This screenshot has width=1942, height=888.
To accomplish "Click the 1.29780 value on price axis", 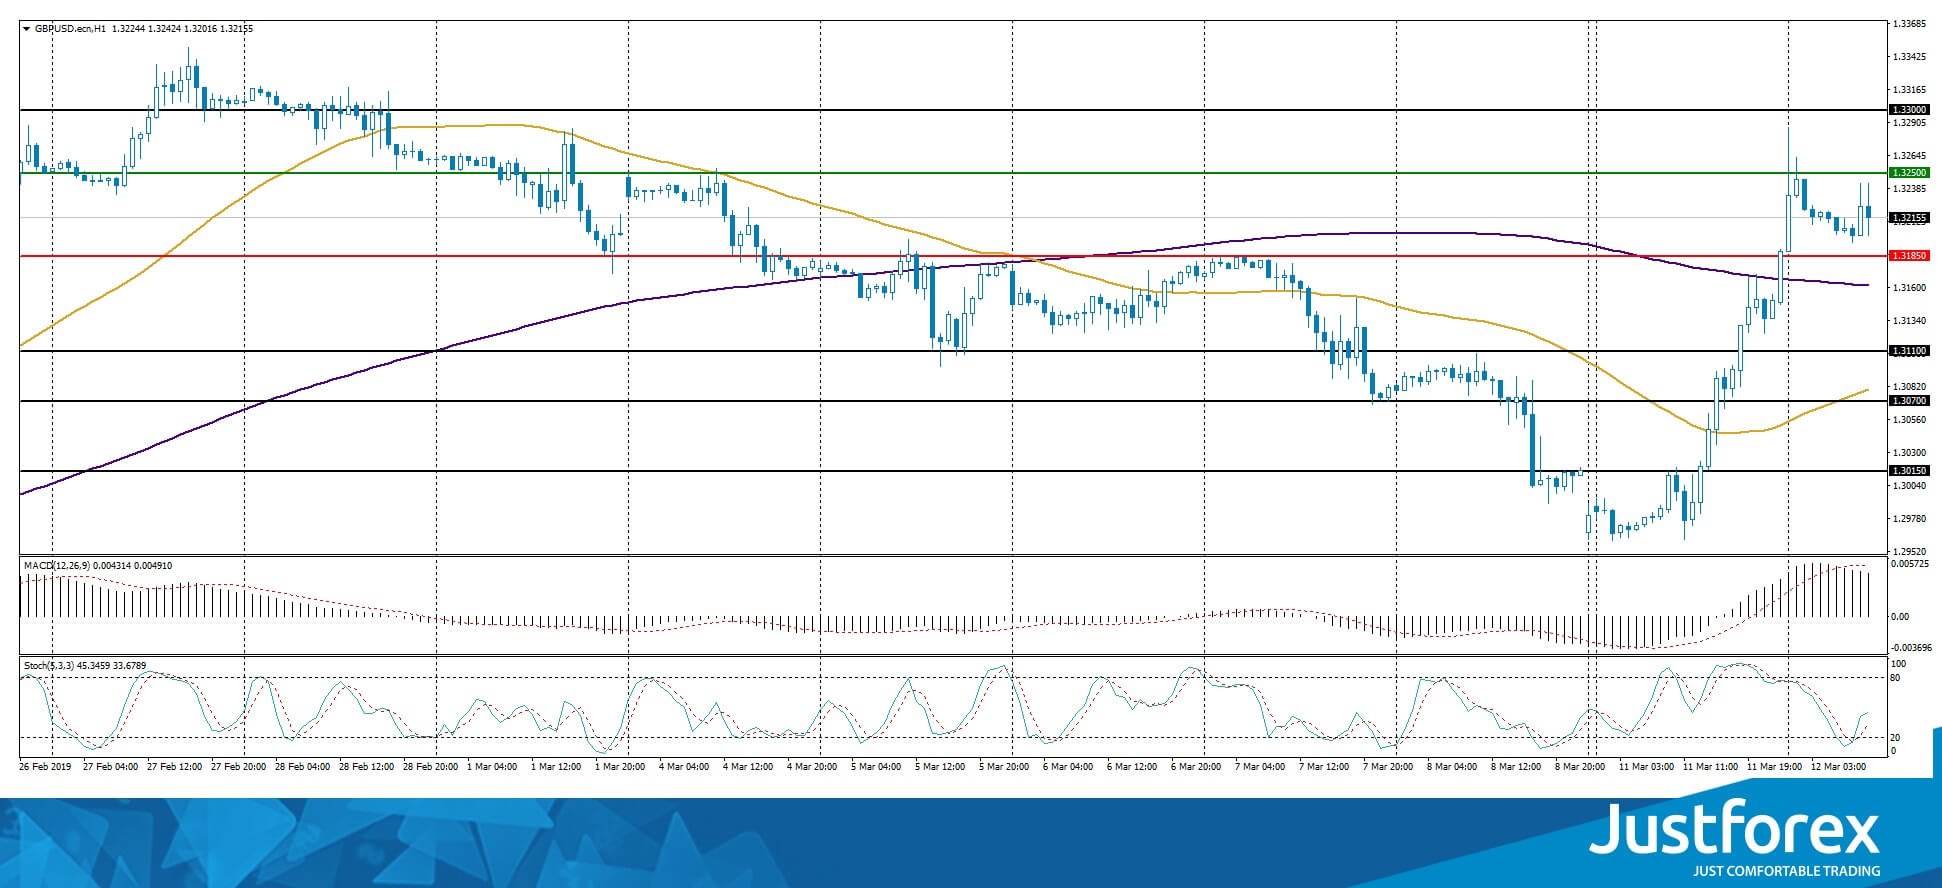I will point(1910,519).
